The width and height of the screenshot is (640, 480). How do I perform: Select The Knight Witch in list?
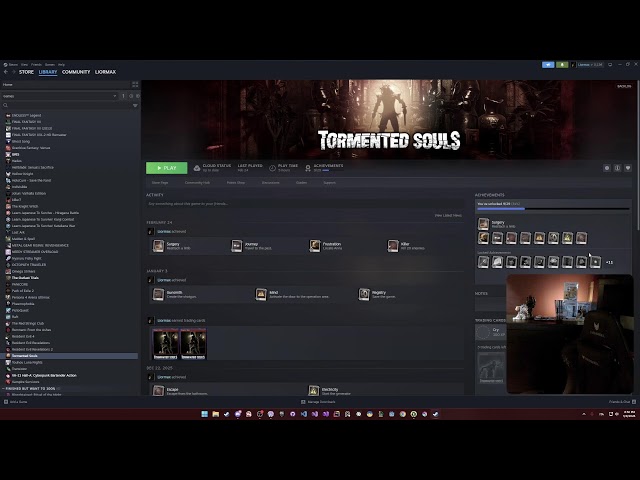[24, 207]
